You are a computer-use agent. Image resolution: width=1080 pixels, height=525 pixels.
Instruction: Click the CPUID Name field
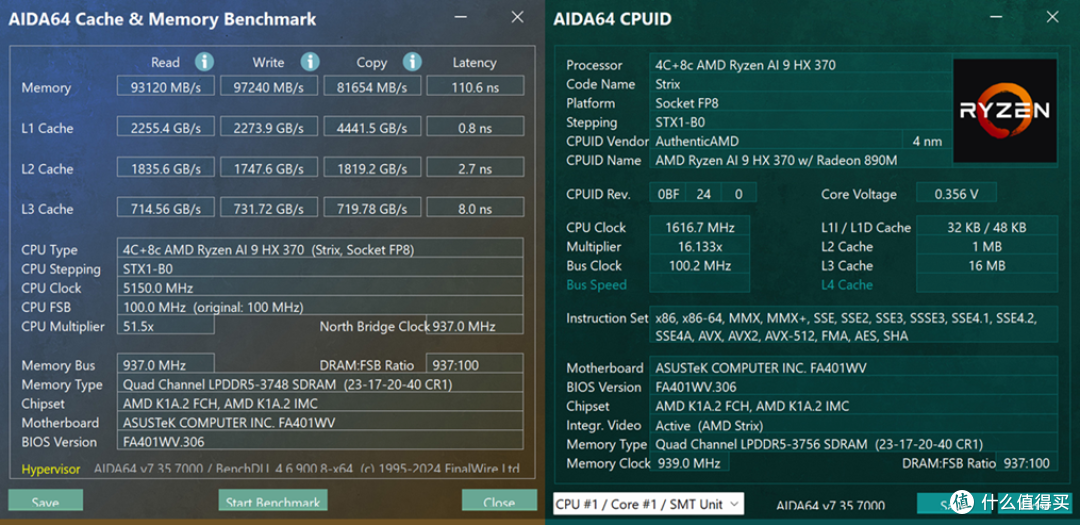[x=801, y=161]
